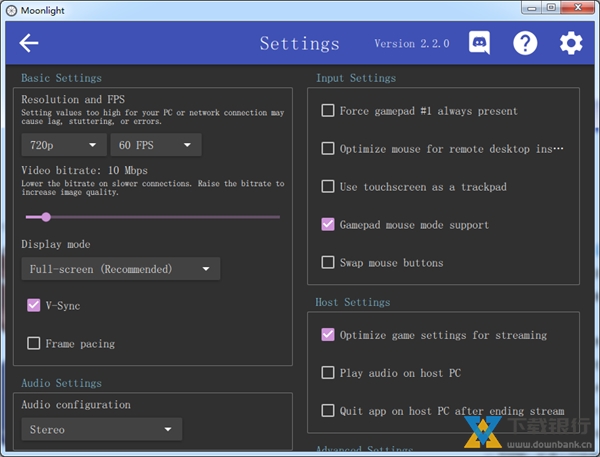The height and width of the screenshot is (457, 600).
Task: Open the Help question mark icon
Action: click(525, 43)
